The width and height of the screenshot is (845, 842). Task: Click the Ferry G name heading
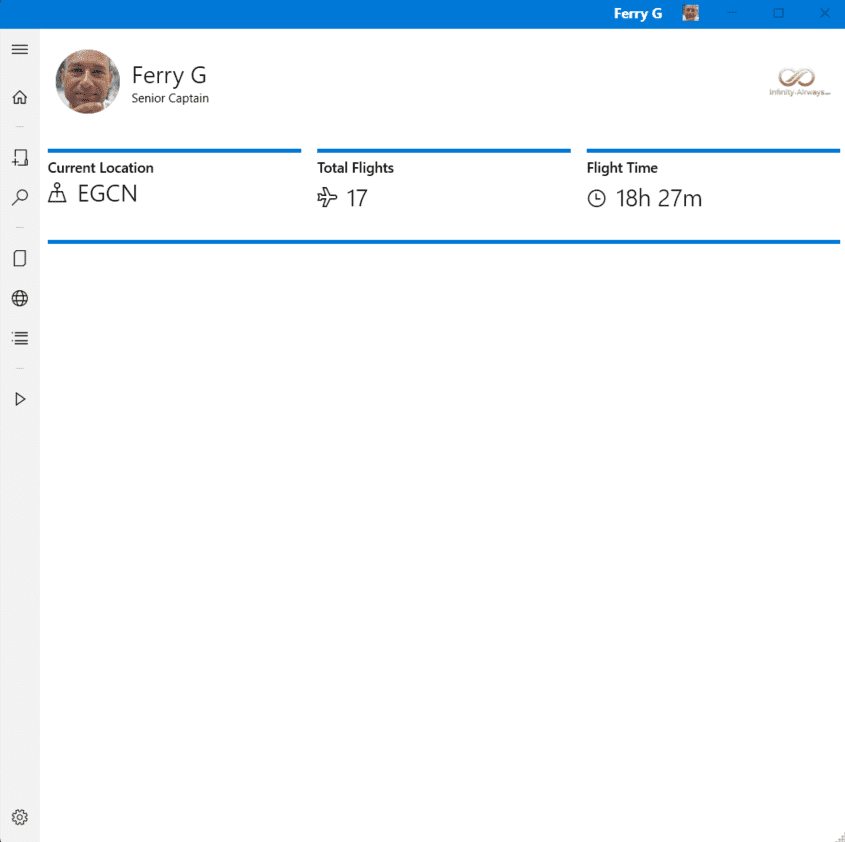pos(169,75)
